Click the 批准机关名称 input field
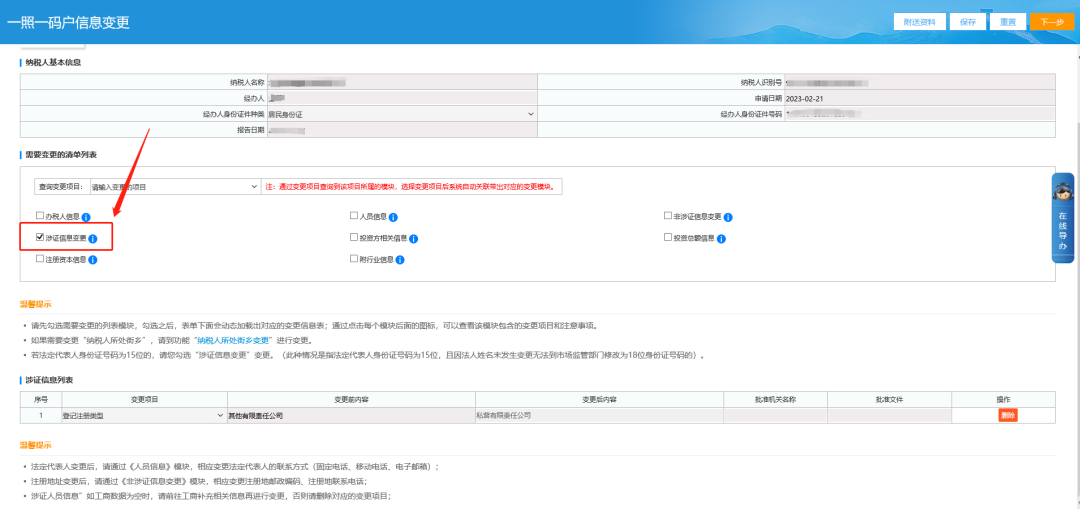Screen dimensions: 1080x509 coord(776,416)
